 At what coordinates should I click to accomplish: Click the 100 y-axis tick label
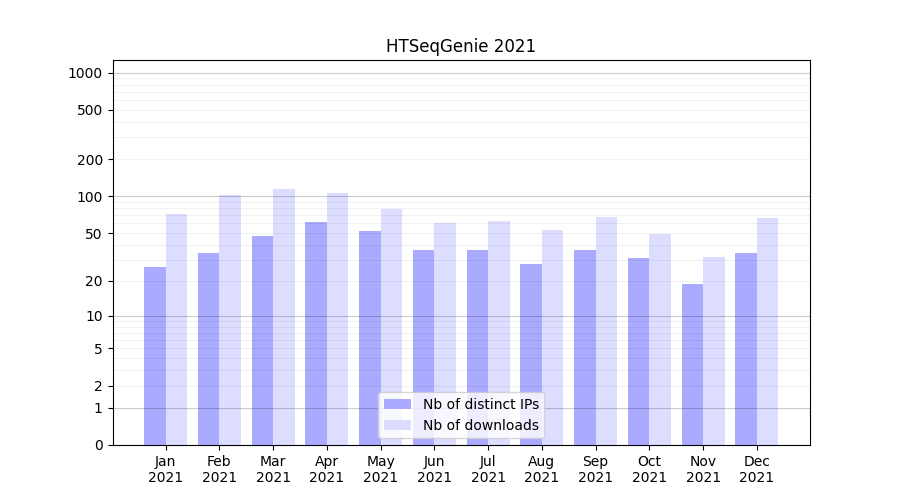coord(90,197)
